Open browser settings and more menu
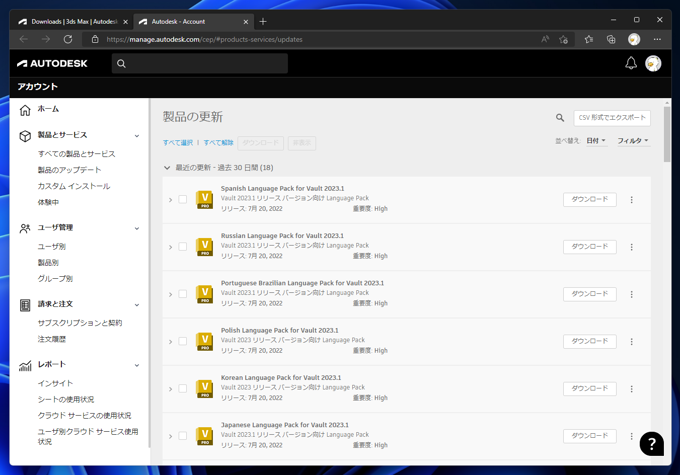The height and width of the screenshot is (475, 680). point(657,39)
